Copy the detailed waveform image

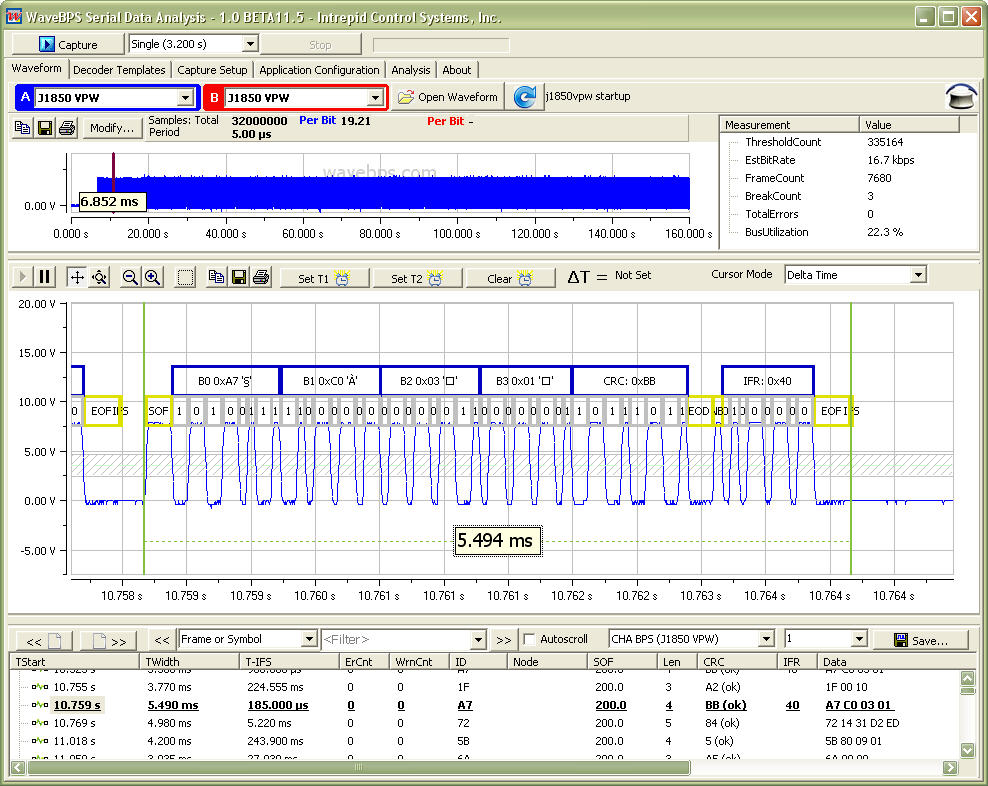216,277
